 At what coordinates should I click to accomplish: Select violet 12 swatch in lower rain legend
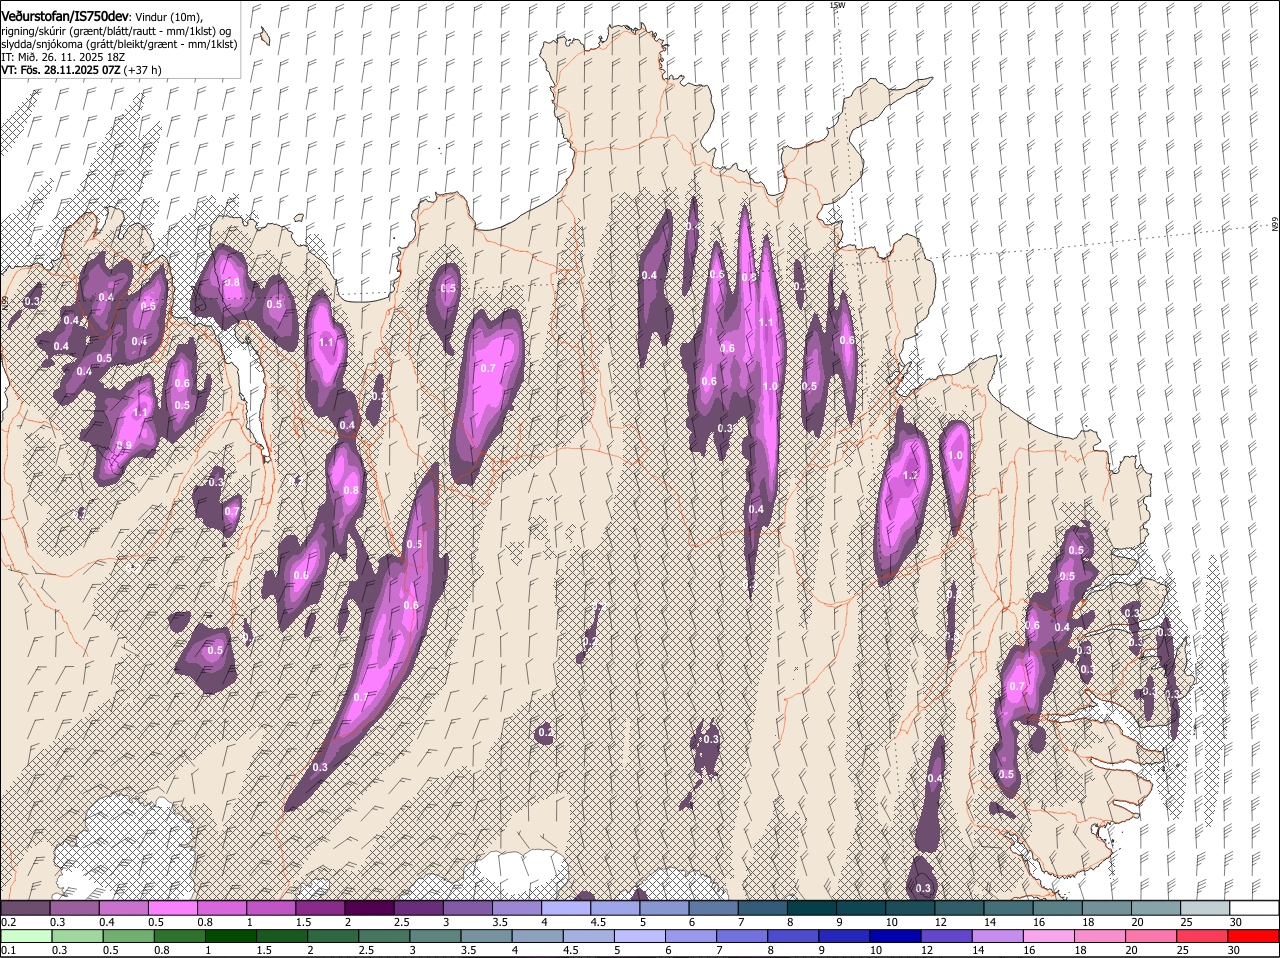click(947, 937)
